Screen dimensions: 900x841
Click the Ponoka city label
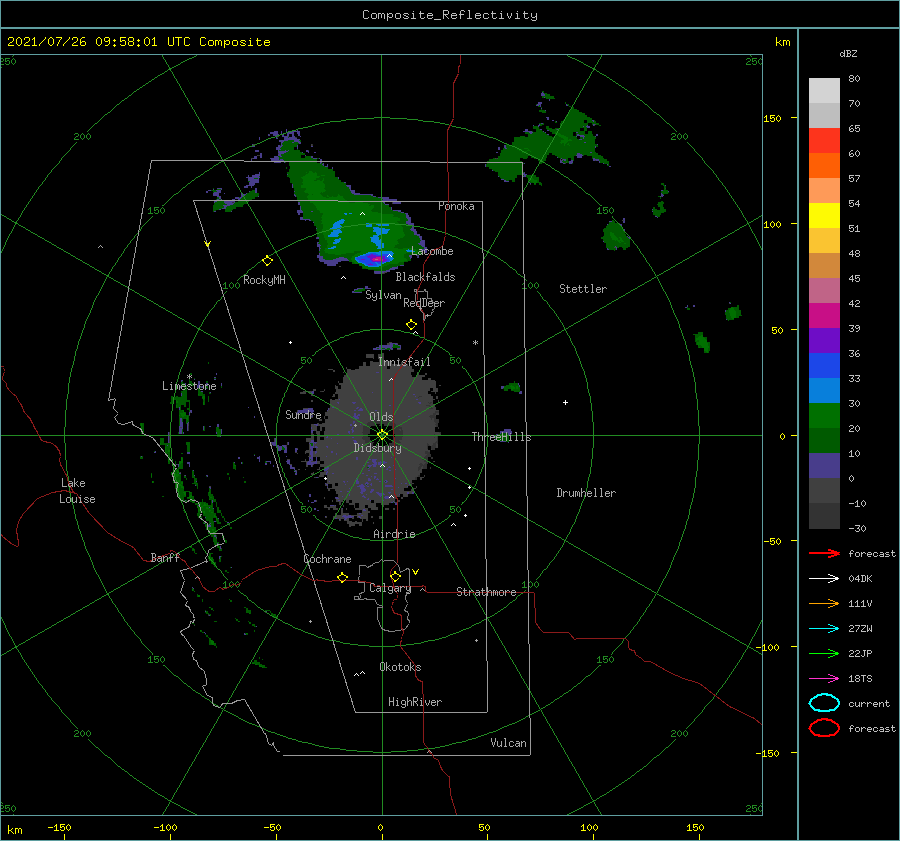(x=456, y=206)
